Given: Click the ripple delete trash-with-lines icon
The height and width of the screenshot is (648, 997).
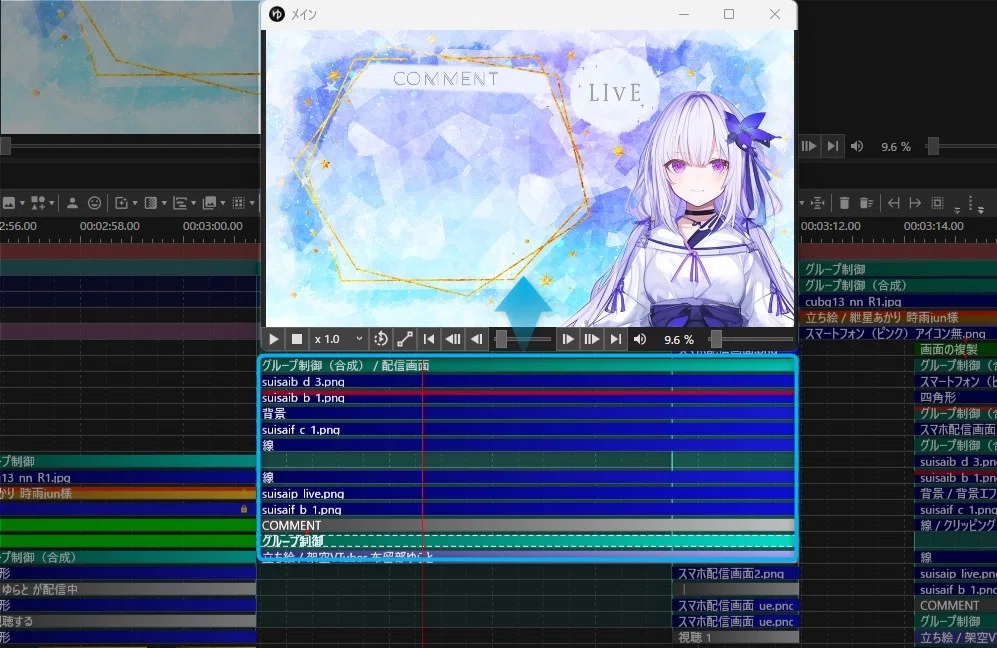Looking at the screenshot, I should pyautogui.click(x=866, y=203).
